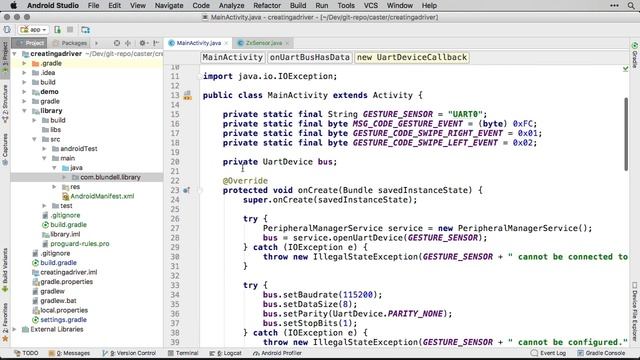Open the Messages tool window

[x=69, y=353]
